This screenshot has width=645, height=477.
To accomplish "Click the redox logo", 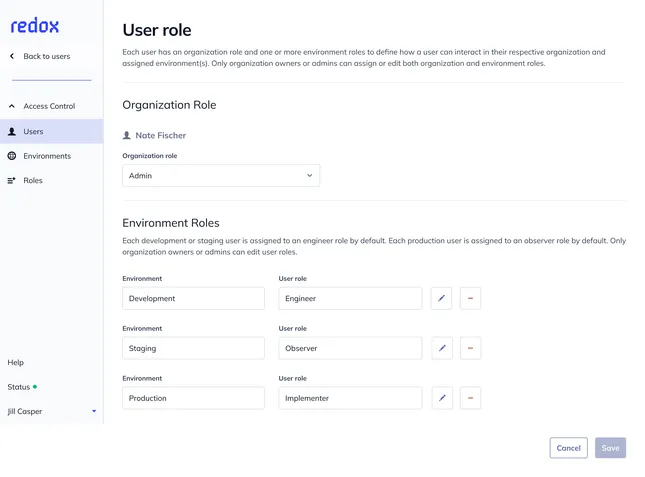I will pos(35,25).
